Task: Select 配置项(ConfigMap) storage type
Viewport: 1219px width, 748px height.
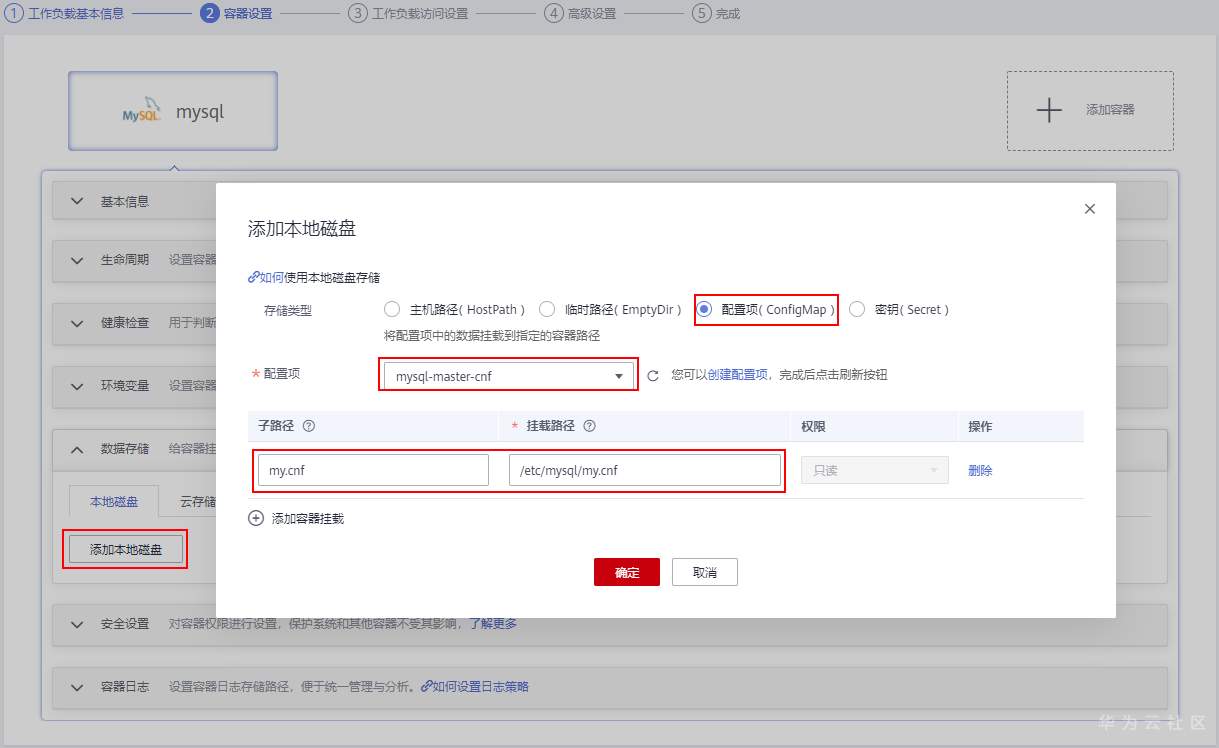Action: [x=704, y=310]
